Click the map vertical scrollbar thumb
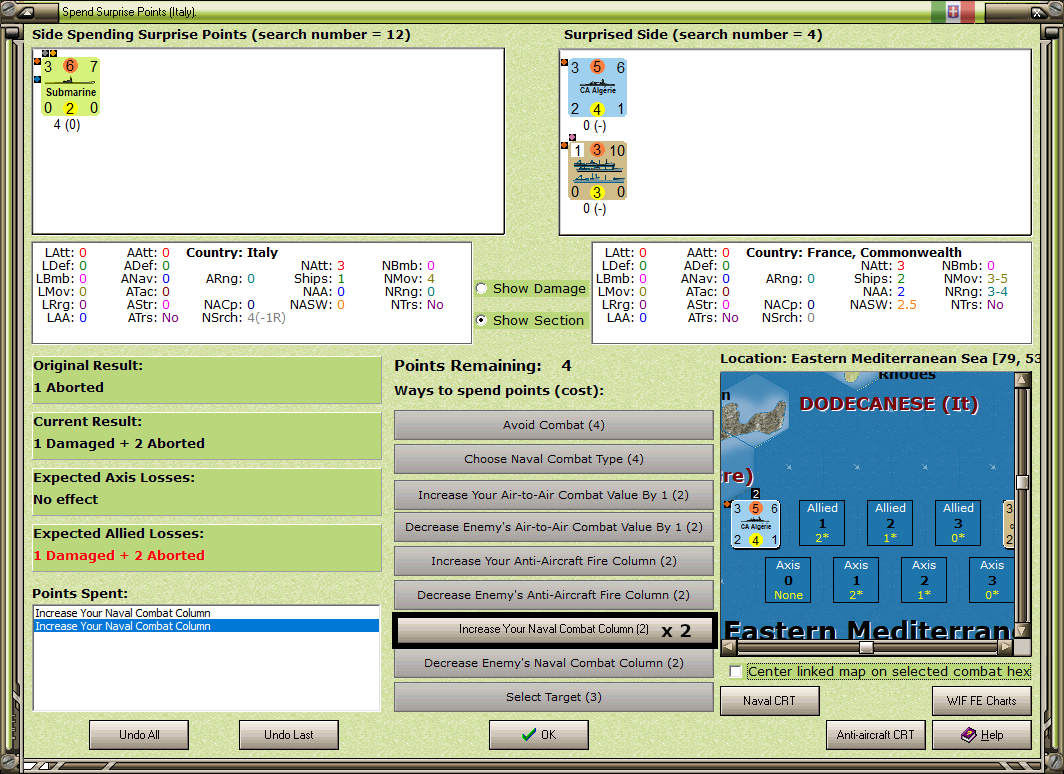Image resolution: width=1064 pixels, height=774 pixels. [x=1022, y=482]
